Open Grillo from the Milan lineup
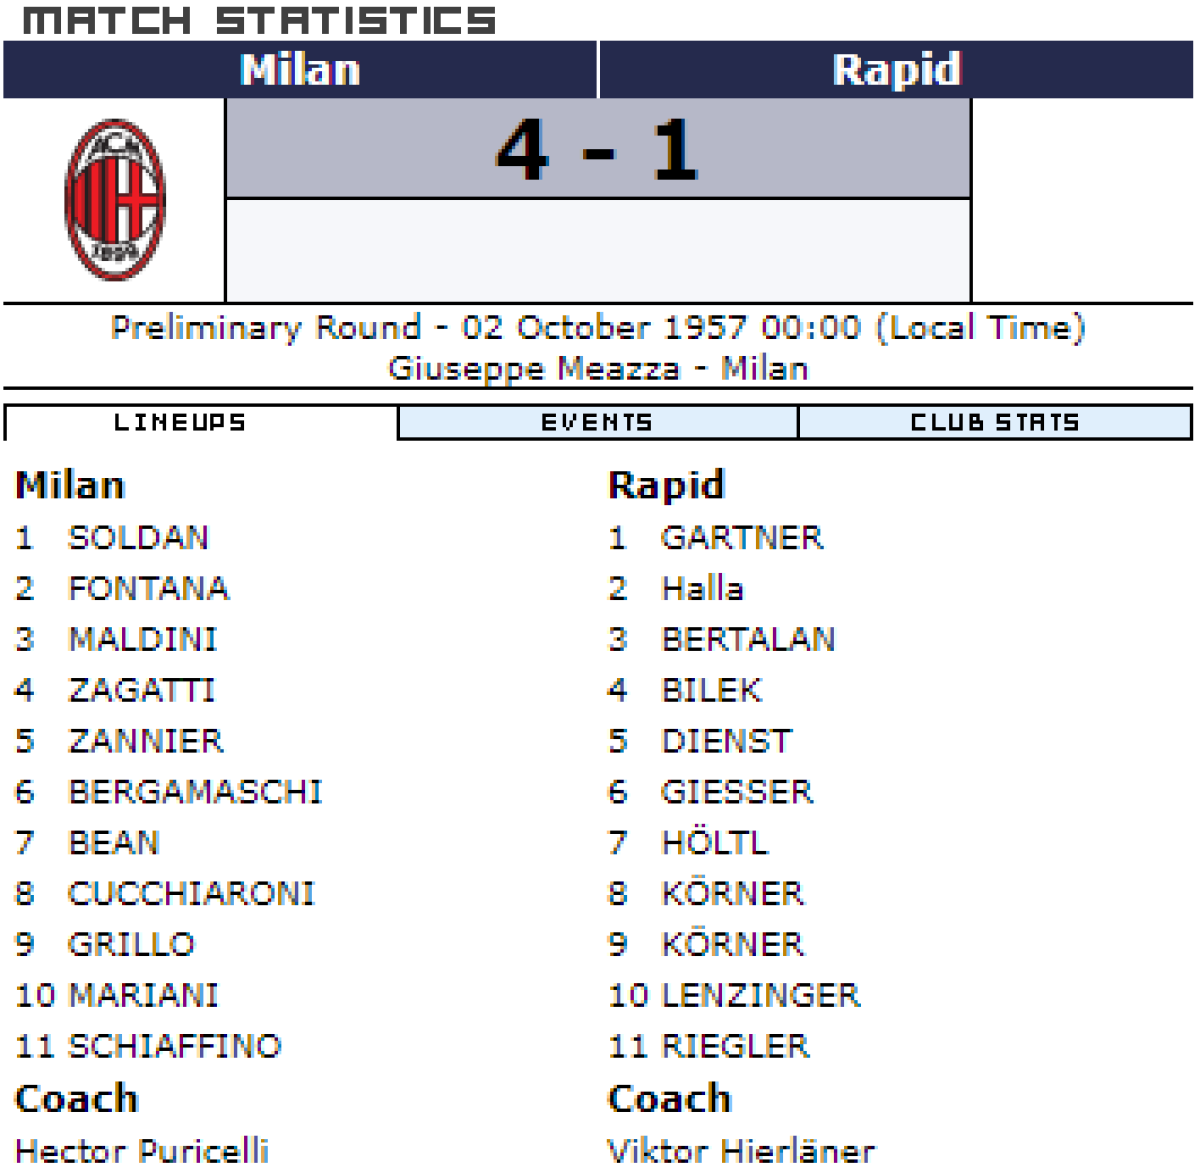This screenshot has width=1200, height=1173. [131, 944]
